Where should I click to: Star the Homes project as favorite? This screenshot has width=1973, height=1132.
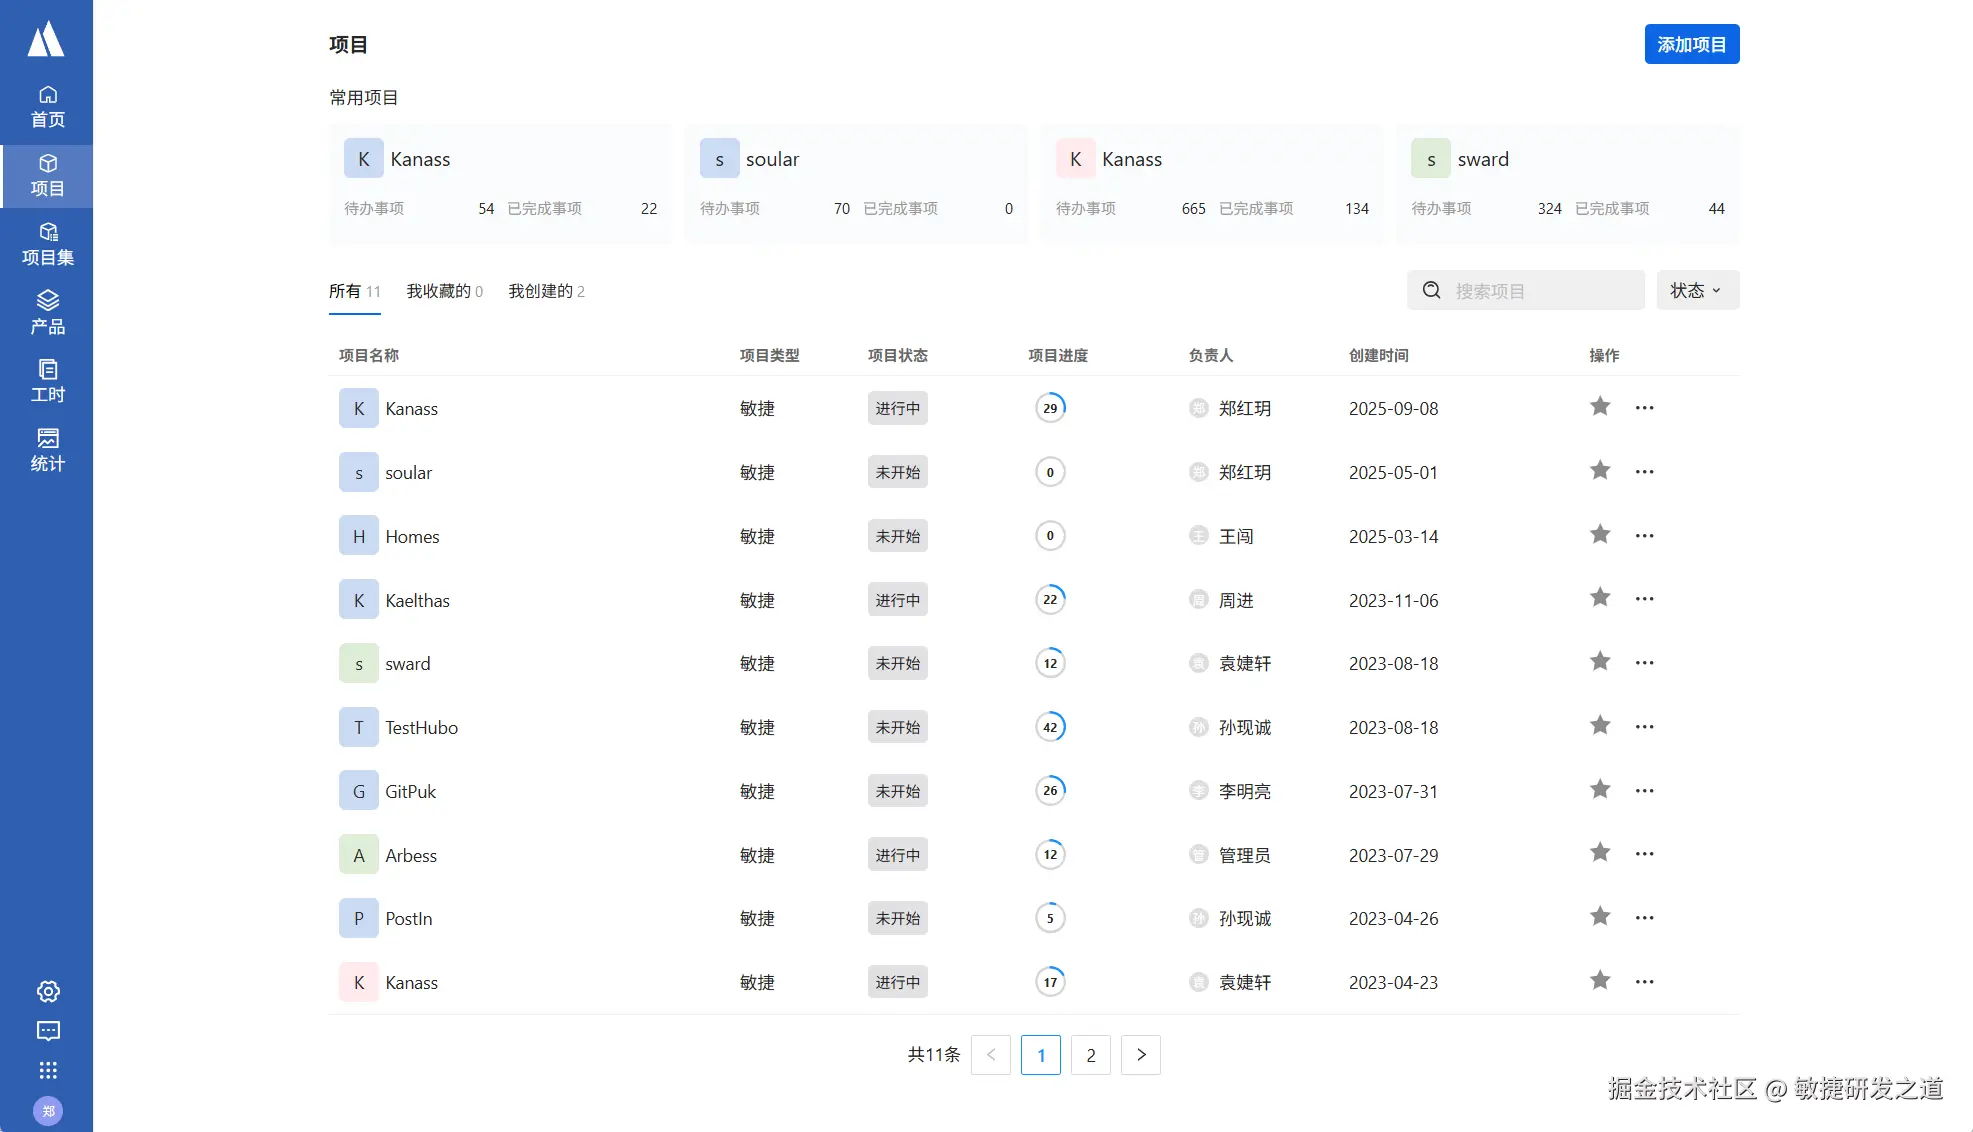(x=1600, y=535)
